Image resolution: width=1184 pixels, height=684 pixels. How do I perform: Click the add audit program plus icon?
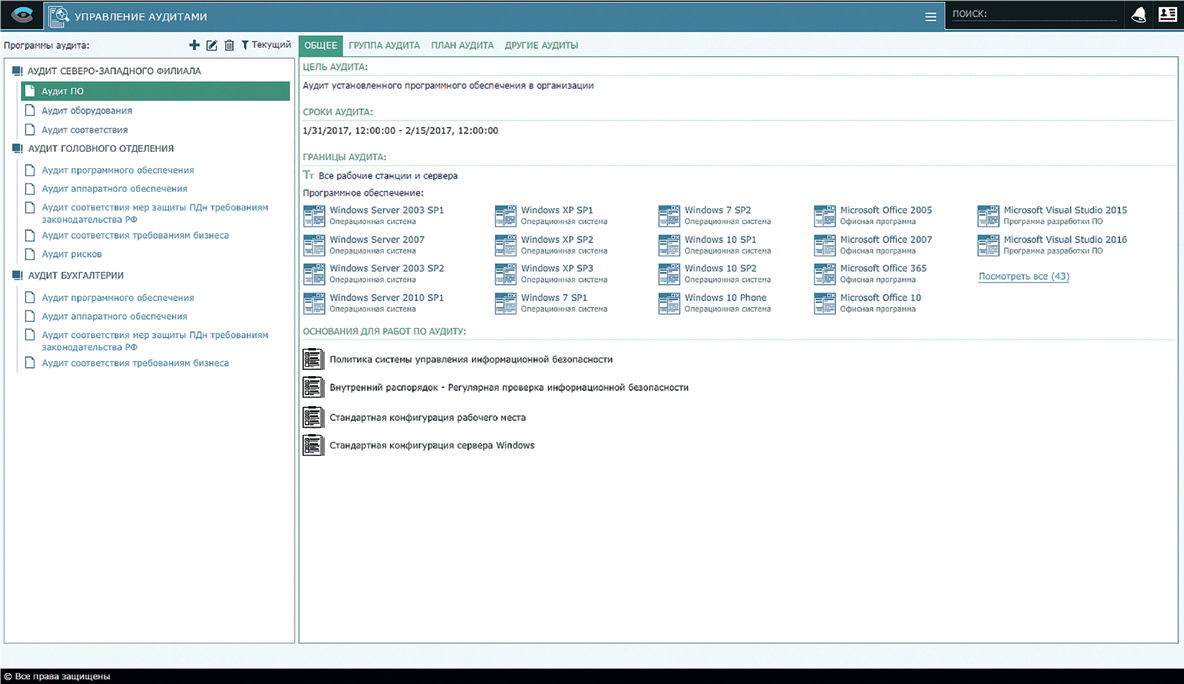194,45
